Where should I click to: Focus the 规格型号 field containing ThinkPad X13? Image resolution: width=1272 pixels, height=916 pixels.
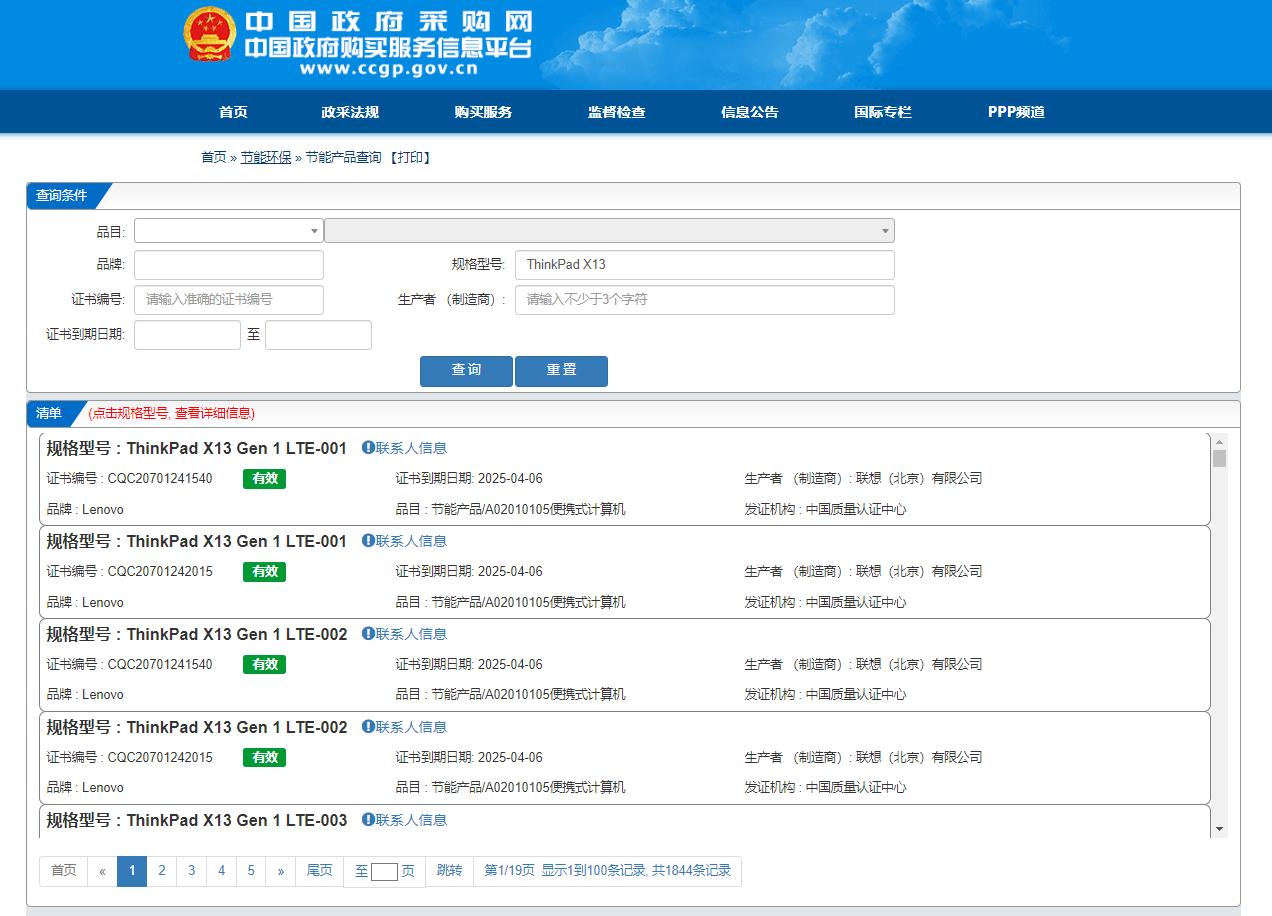pos(705,265)
